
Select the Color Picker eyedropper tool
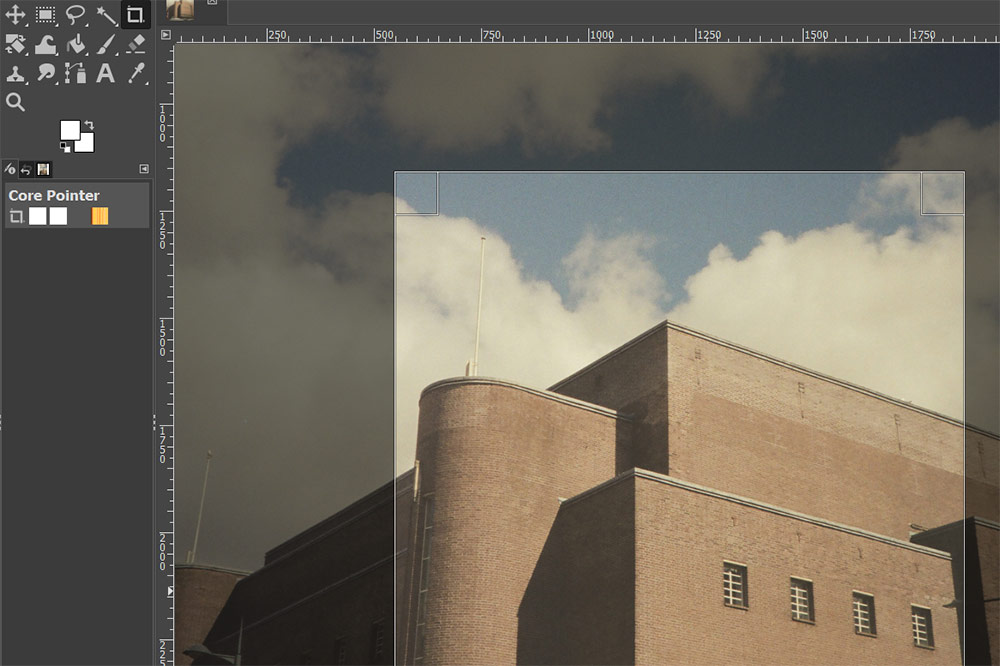click(136, 73)
